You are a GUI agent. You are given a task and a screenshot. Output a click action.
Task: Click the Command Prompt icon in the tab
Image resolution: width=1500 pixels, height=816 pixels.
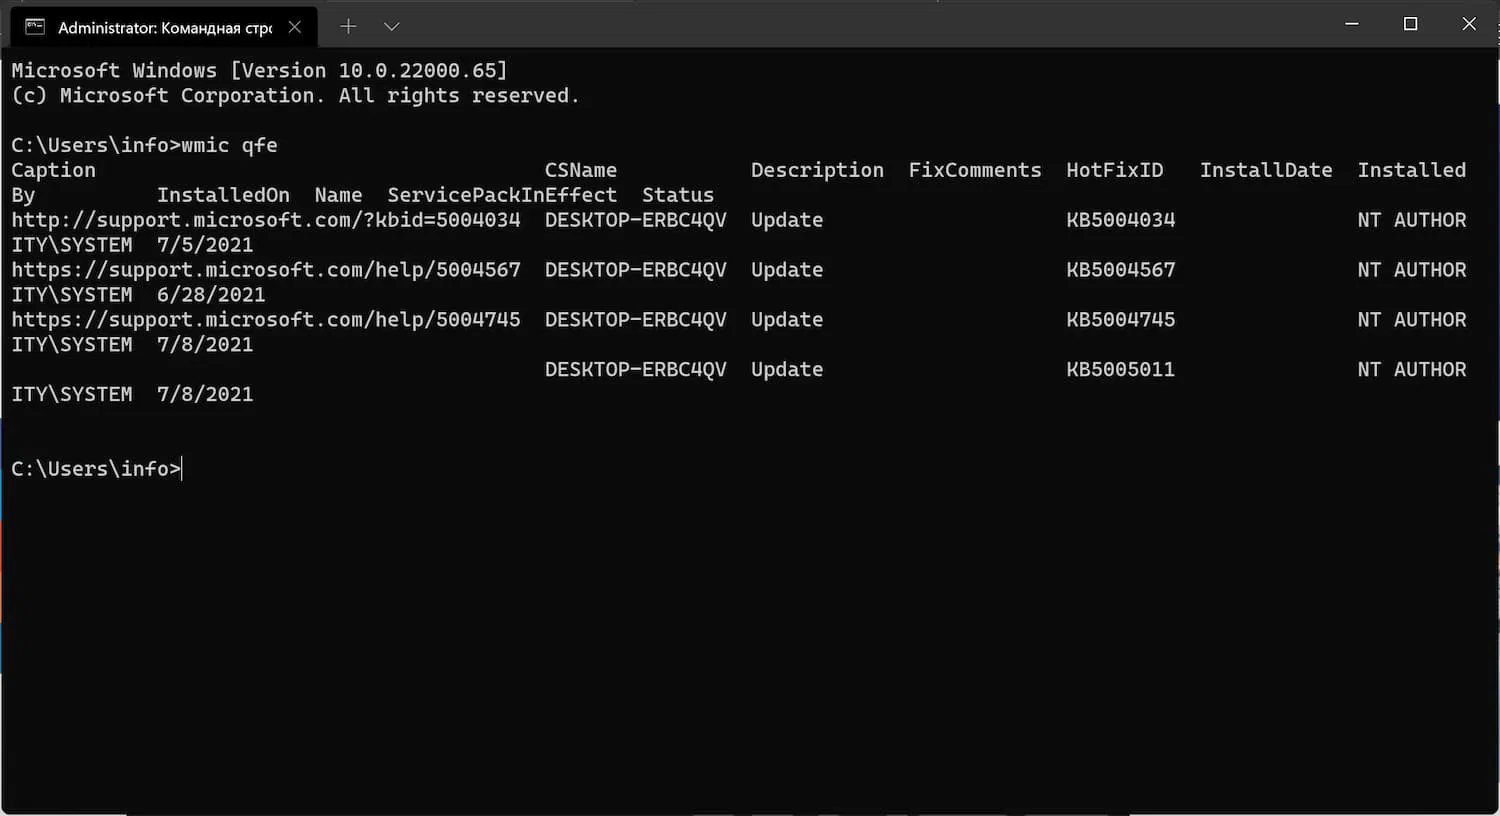point(35,27)
